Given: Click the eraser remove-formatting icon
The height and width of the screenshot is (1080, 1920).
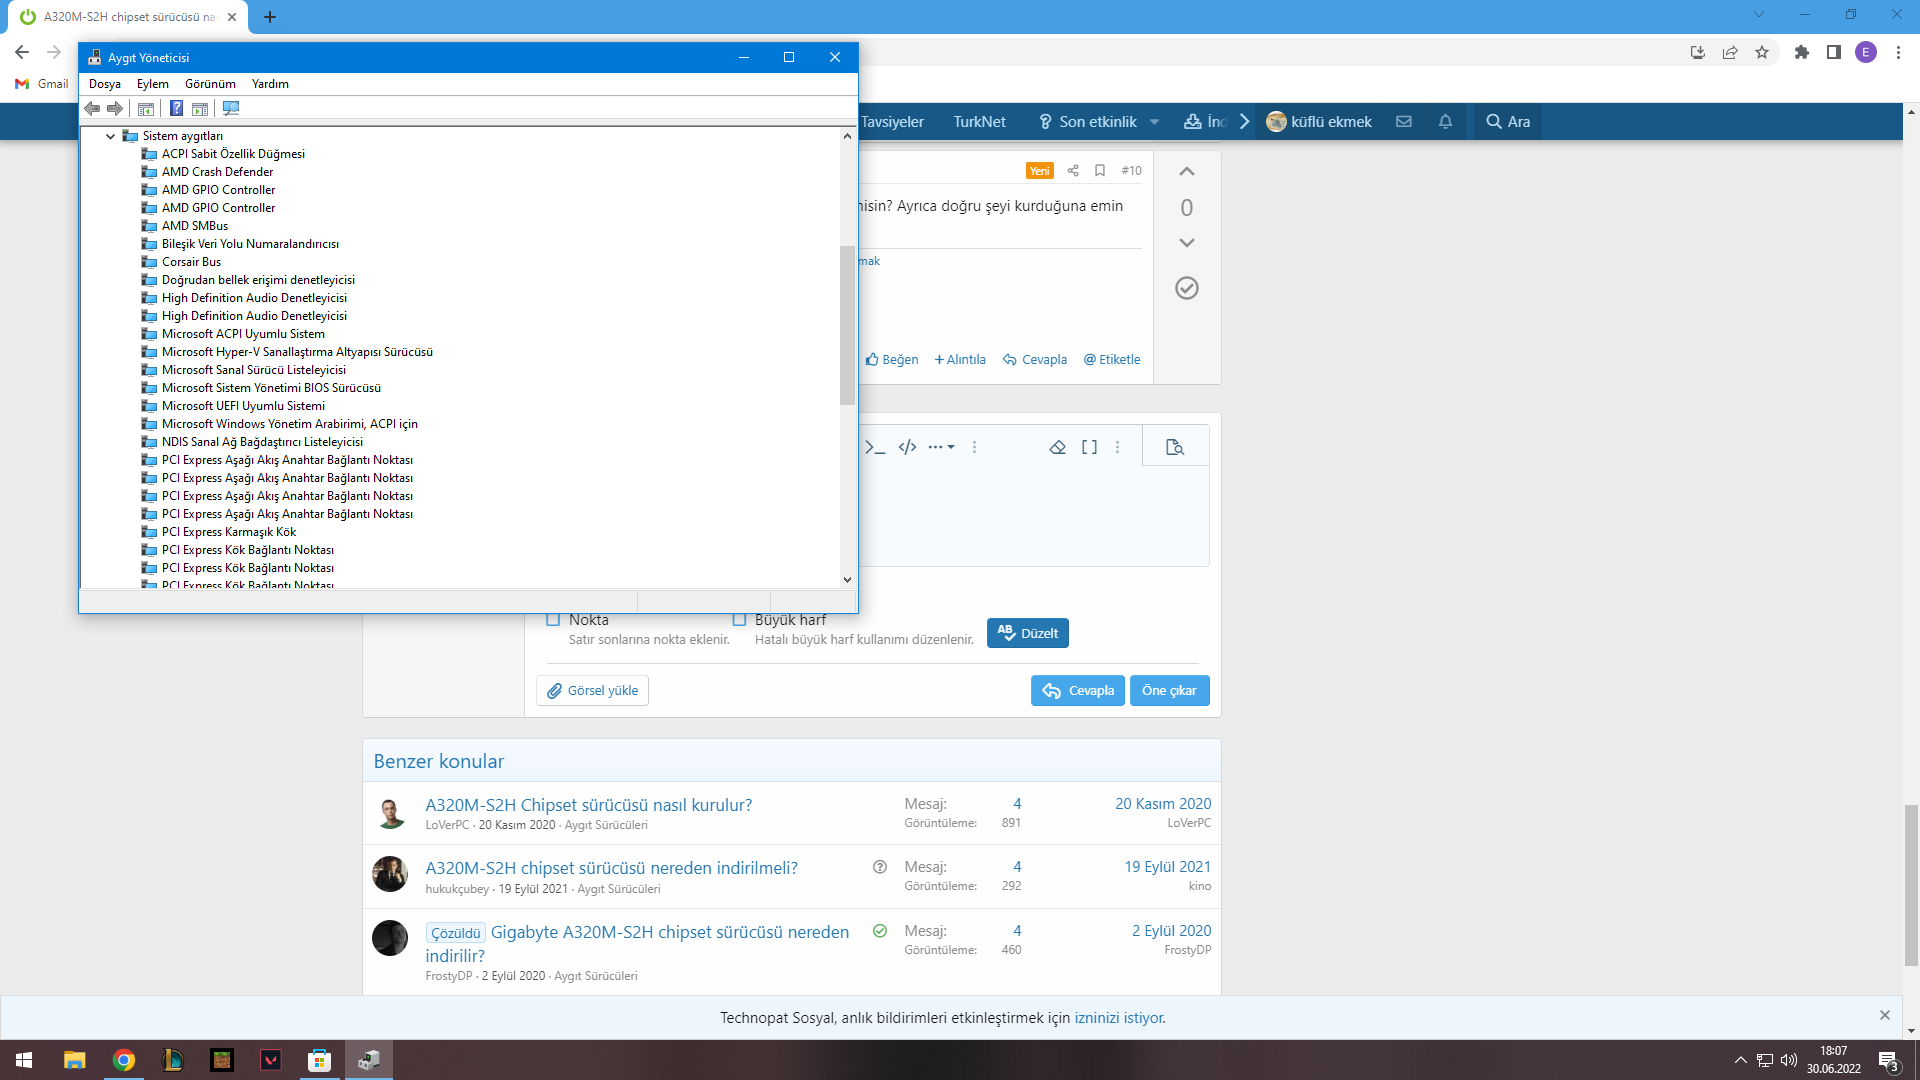Looking at the screenshot, I should tap(1057, 447).
